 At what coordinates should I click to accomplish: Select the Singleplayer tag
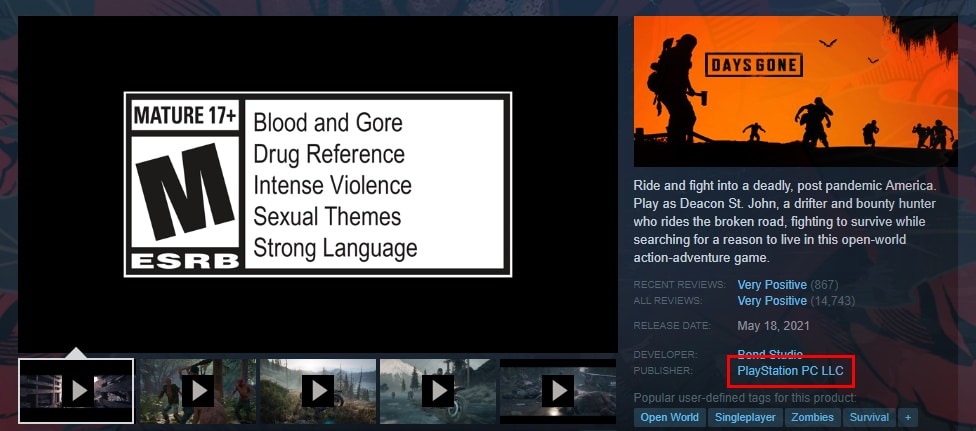(745, 417)
